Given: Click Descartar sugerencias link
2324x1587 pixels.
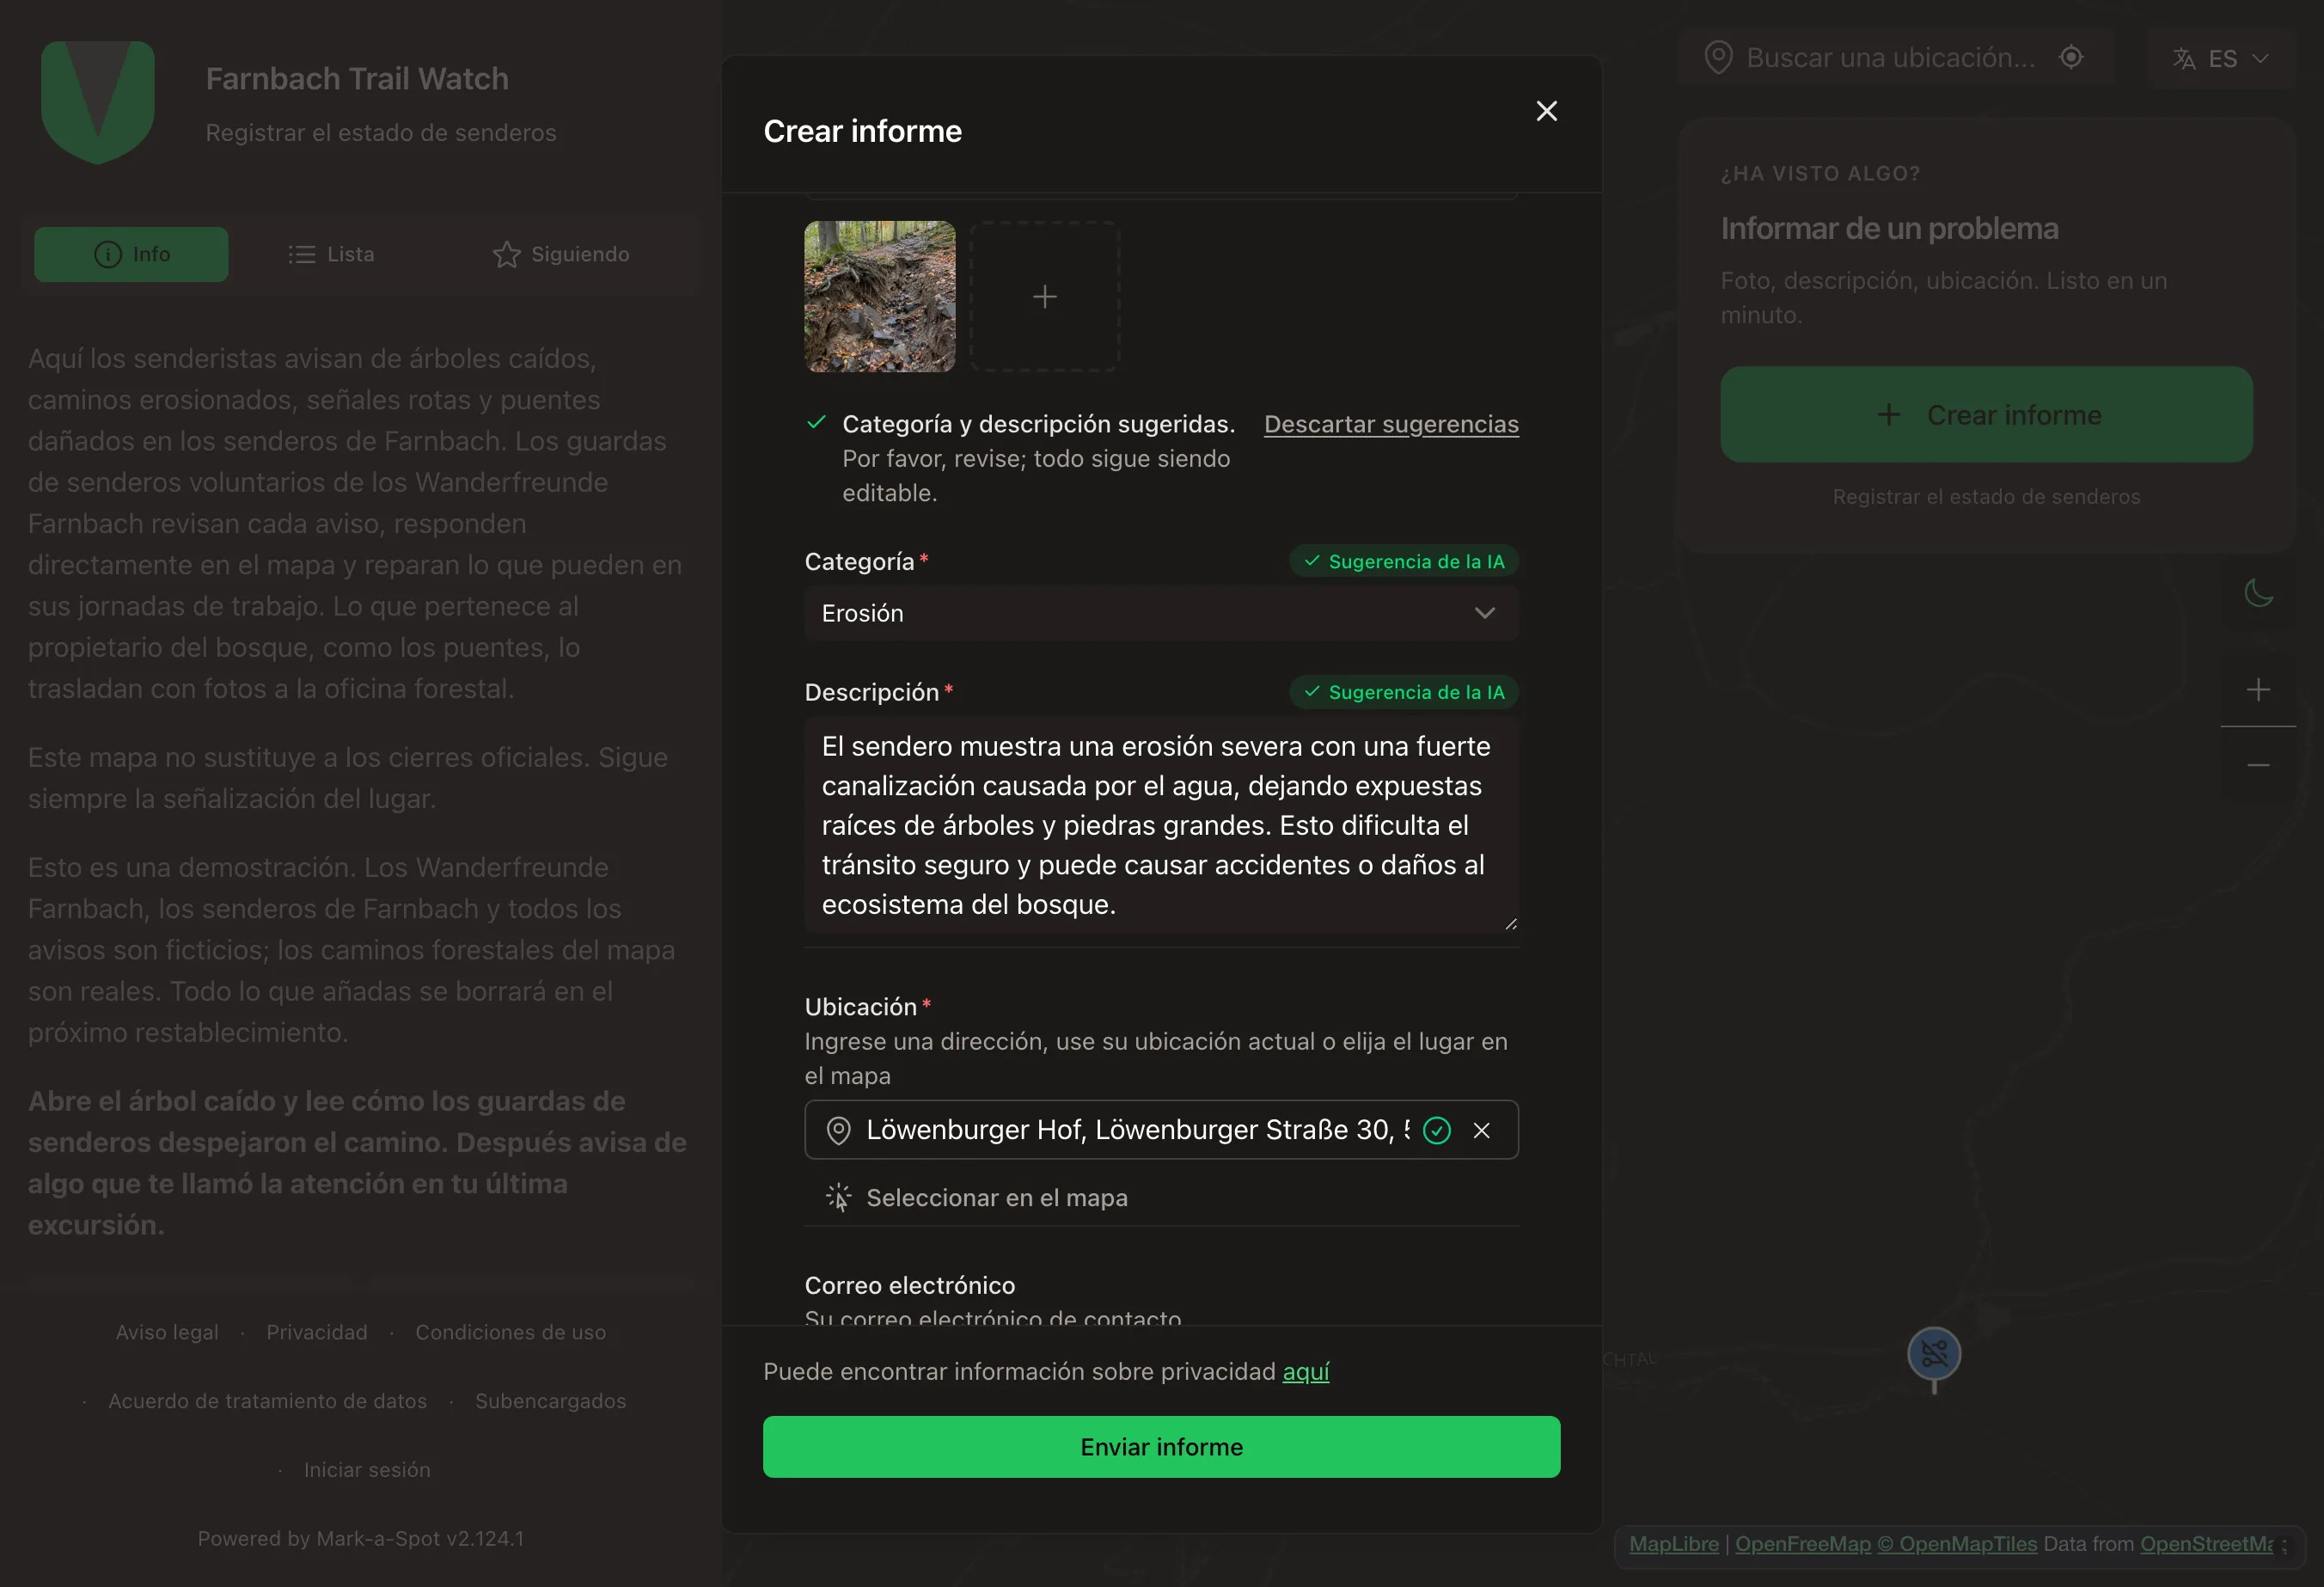Looking at the screenshot, I should pos(1391,424).
